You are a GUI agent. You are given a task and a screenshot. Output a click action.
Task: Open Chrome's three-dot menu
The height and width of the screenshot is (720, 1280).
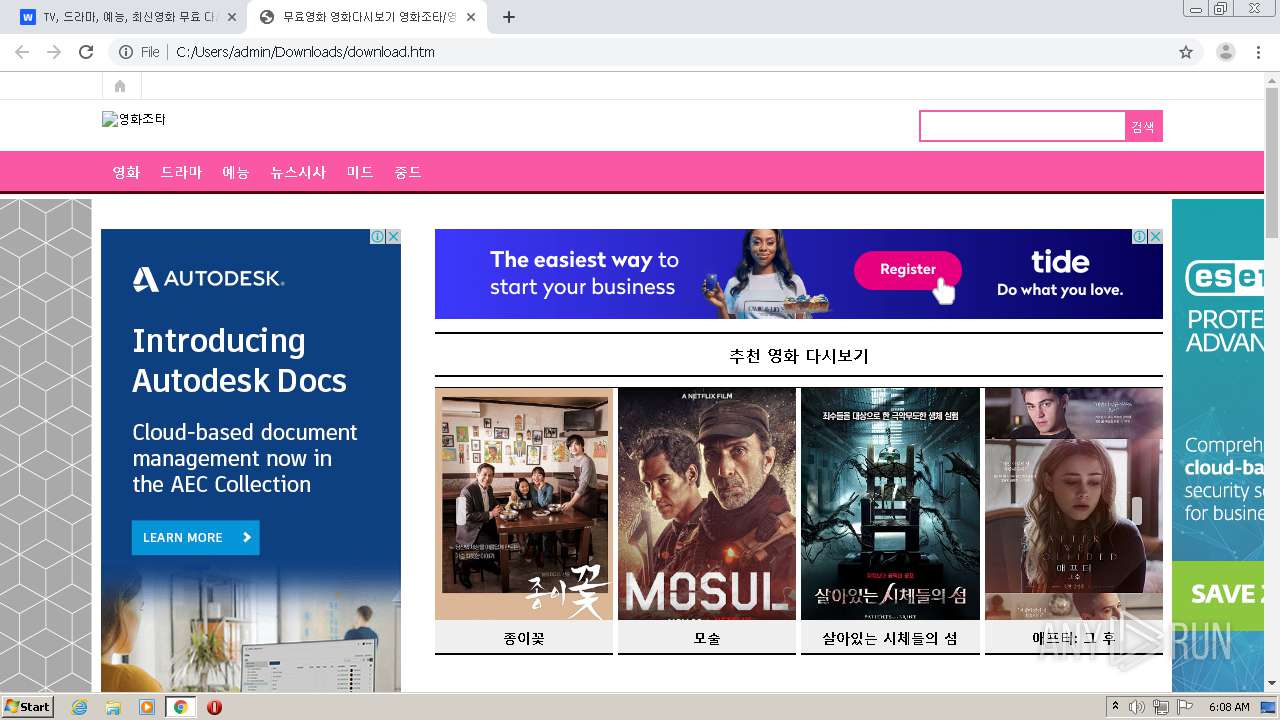point(1258,52)
